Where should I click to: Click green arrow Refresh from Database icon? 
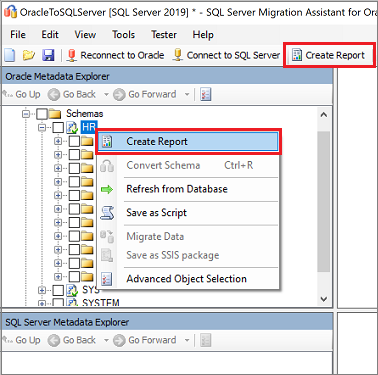coord(107,190)
